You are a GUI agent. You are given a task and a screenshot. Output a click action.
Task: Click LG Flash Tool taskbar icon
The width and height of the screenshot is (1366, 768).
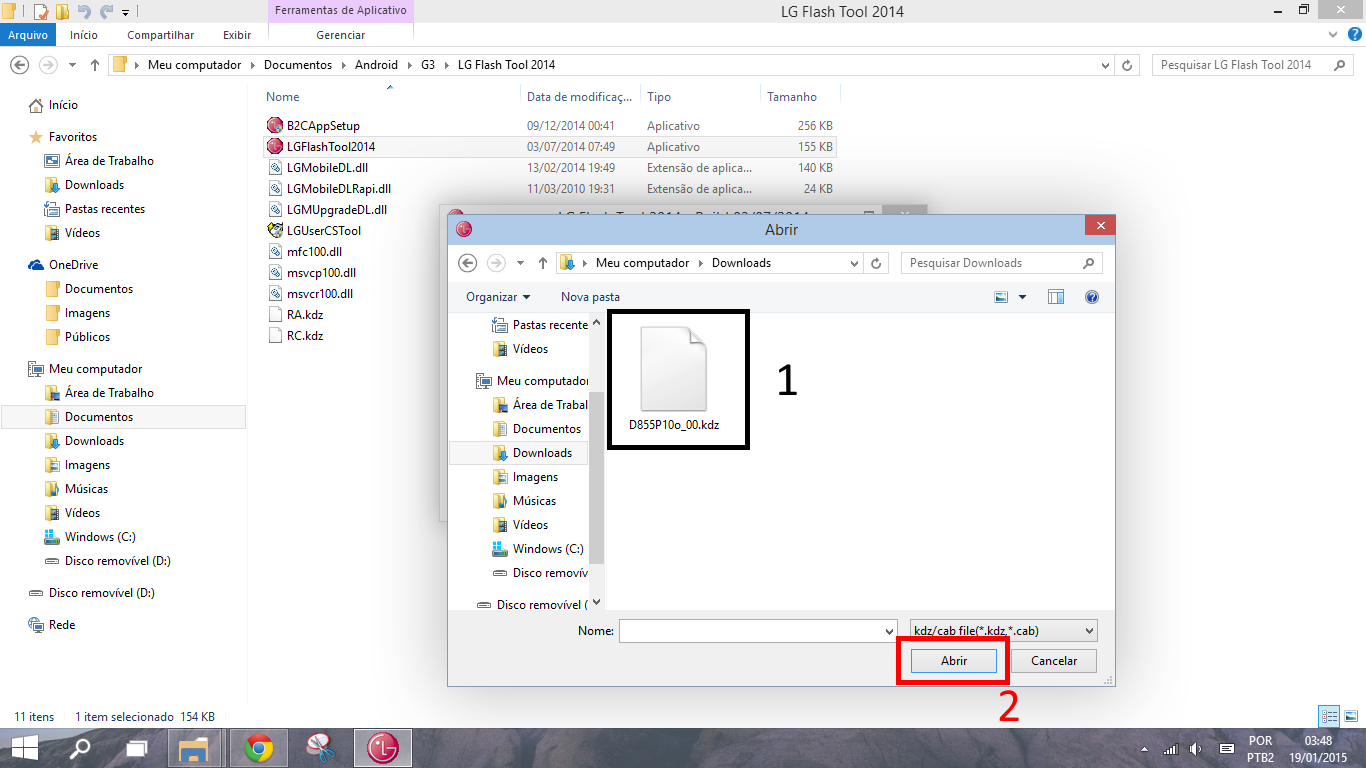click(x=381, y=748)
